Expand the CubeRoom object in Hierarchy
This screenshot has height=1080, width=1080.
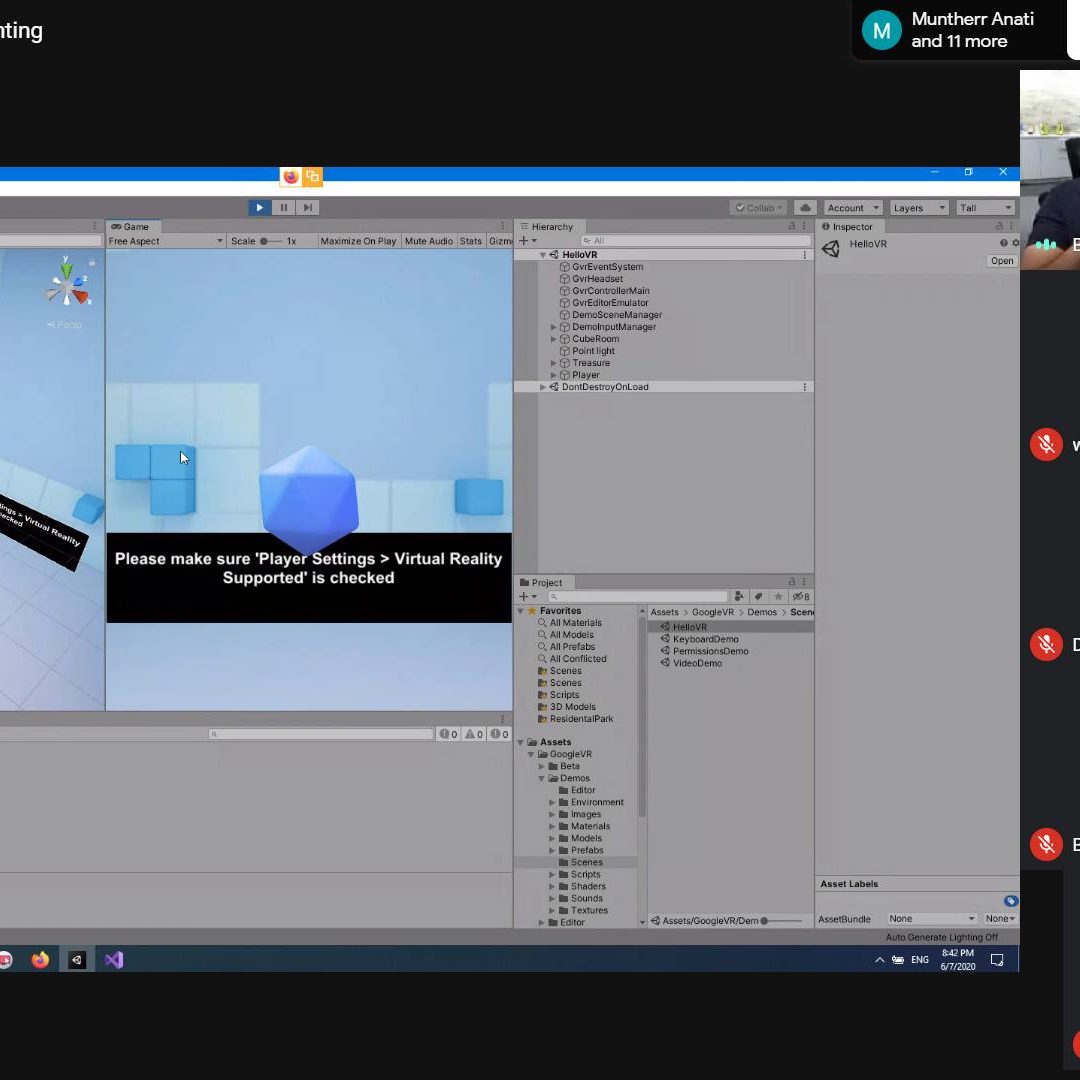pyautogui.click(x=554, y=339)
